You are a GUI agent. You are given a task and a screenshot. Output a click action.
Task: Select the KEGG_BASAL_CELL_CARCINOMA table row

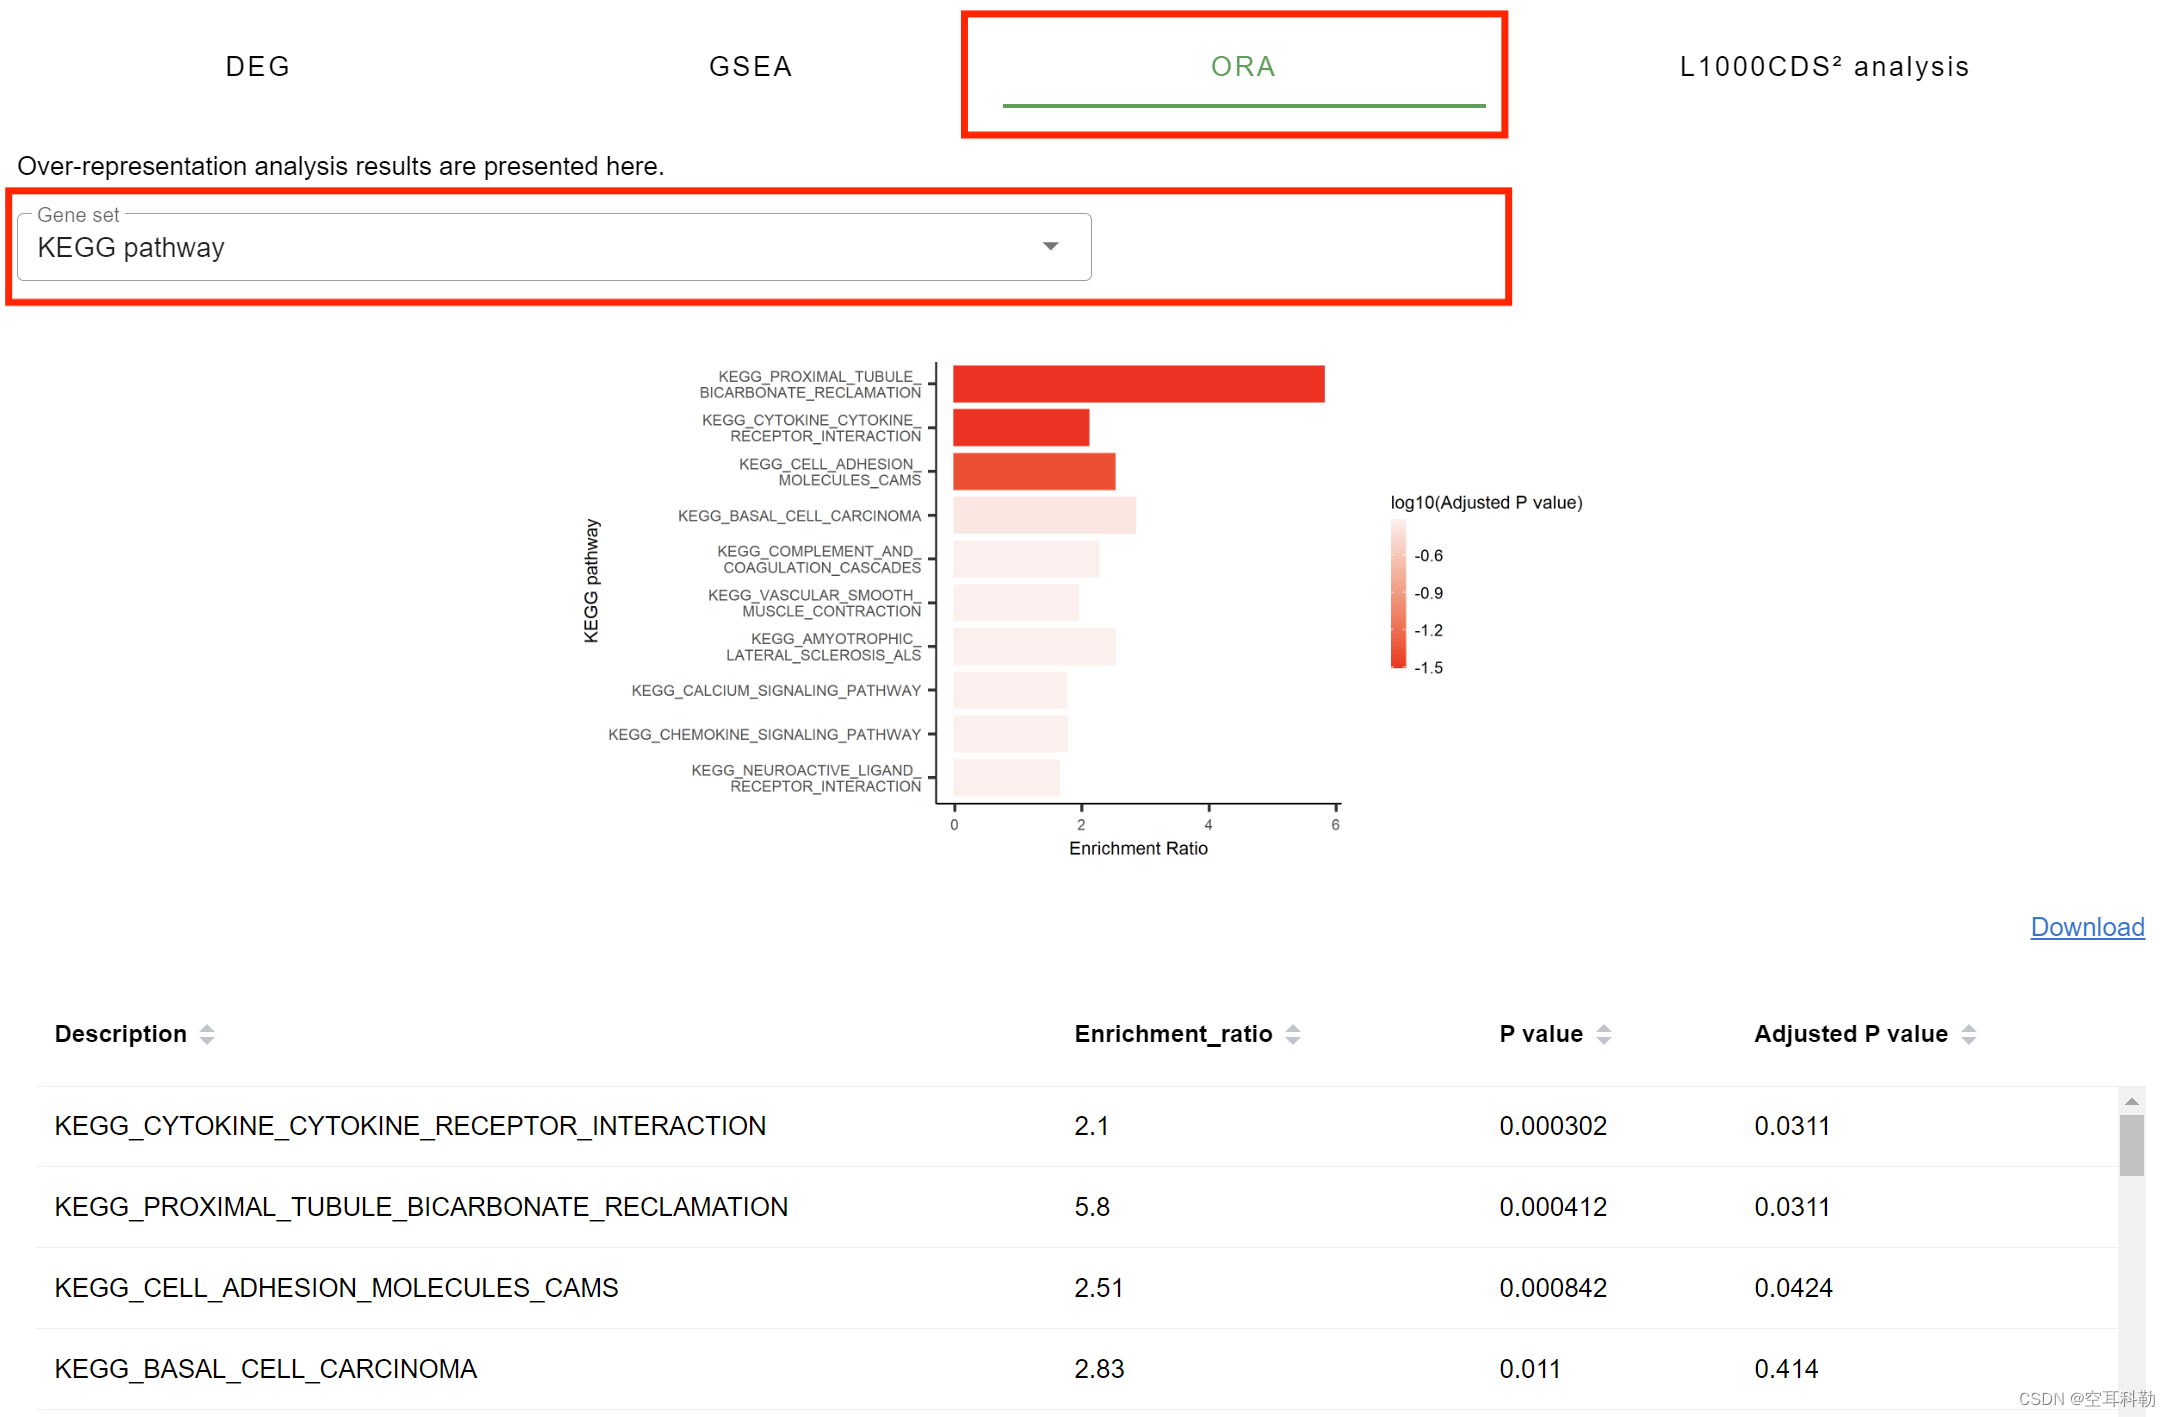click(x=266, y=1369)
